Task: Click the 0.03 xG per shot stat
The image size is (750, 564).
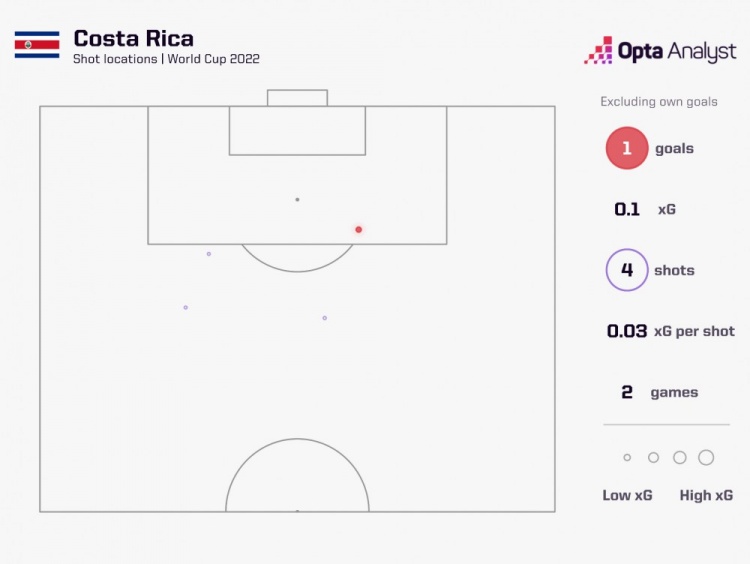Action: pyautogui.click(x=670, y=331)
